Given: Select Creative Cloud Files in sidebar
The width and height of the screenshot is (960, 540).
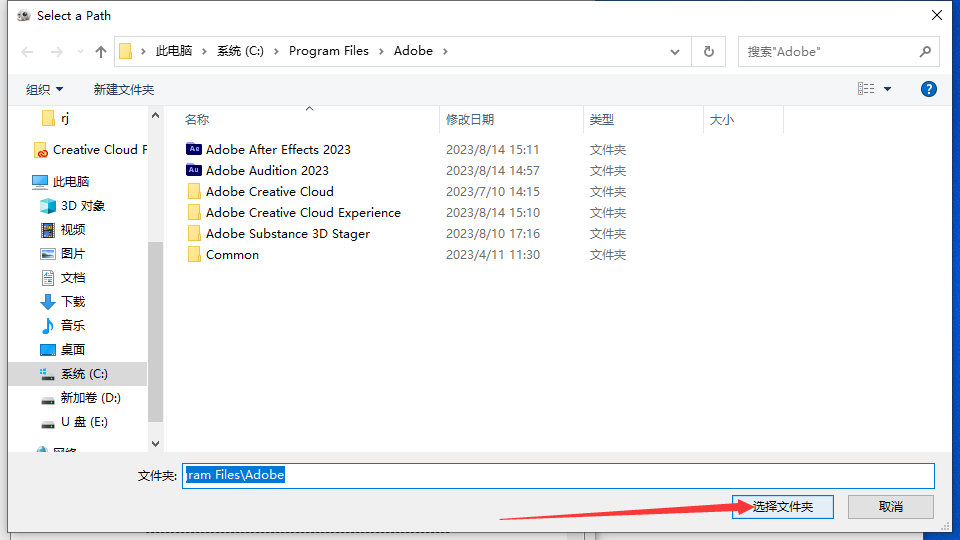Looking at the screenshot, I should (x=98, y=149).
